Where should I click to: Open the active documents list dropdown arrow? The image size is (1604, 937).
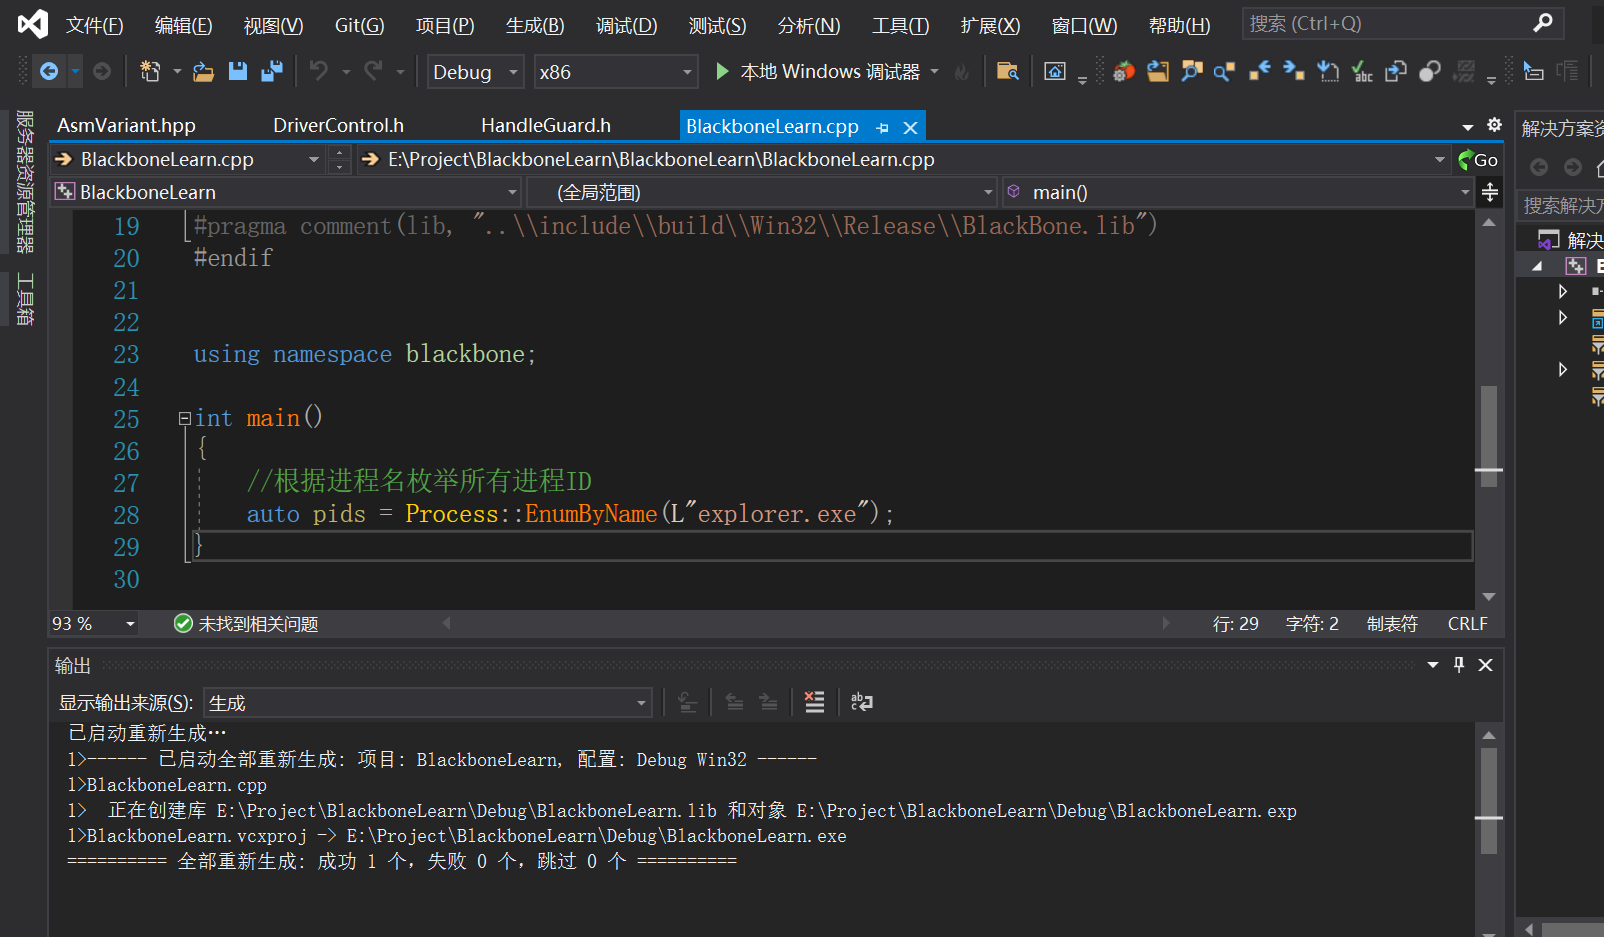1468,127
